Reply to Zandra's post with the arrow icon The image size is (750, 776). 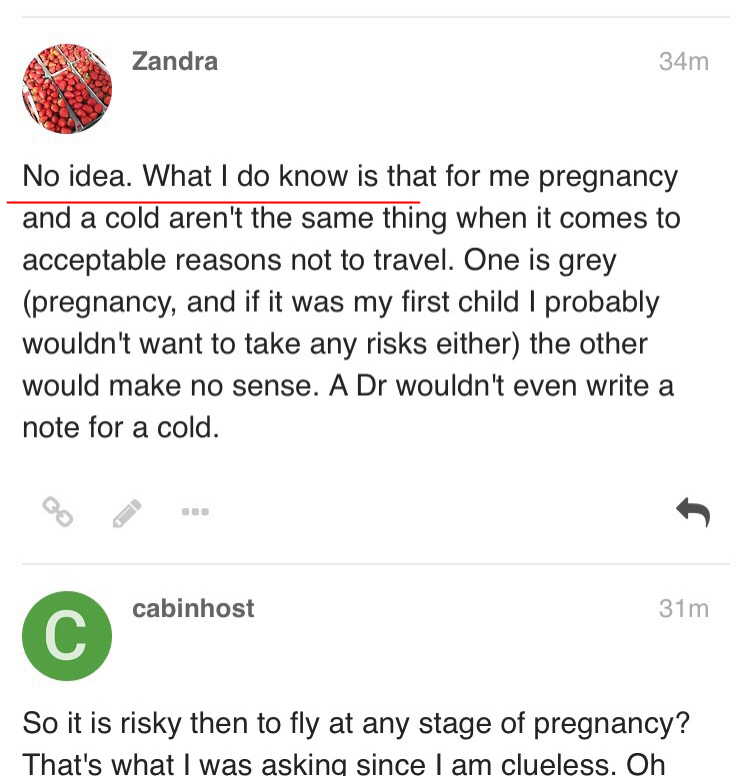pos(692,512)
